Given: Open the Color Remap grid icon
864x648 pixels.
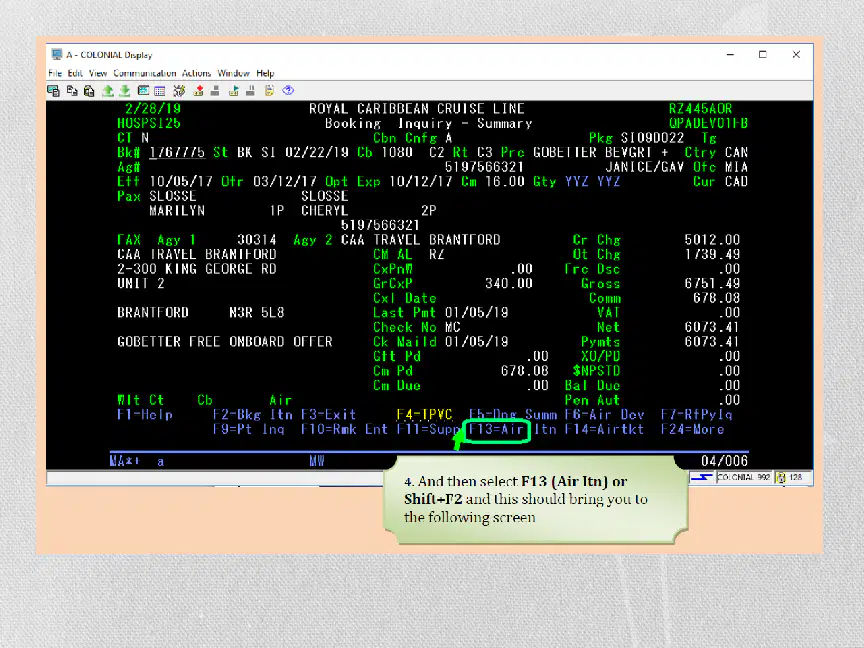Looking at the screenshot, I should pos(160,91).
